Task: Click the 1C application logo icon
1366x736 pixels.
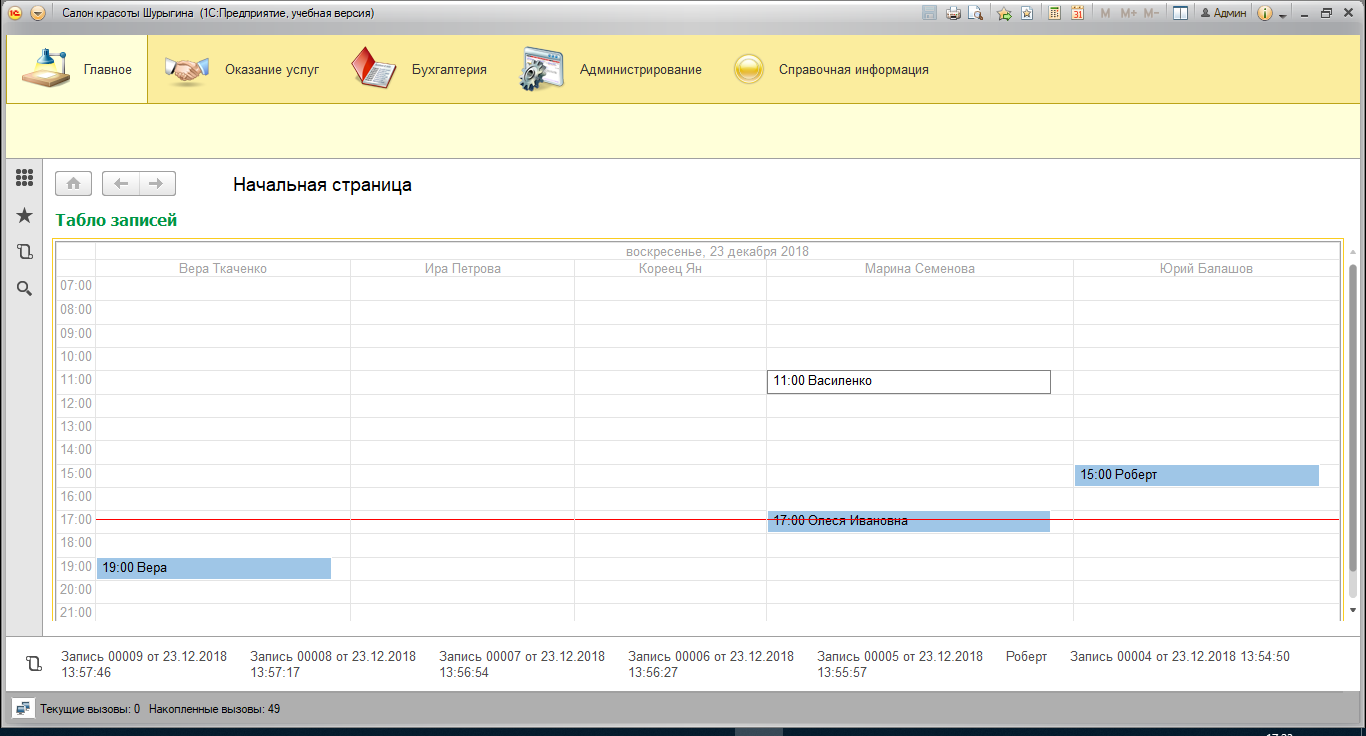Action: coord(15,13)
